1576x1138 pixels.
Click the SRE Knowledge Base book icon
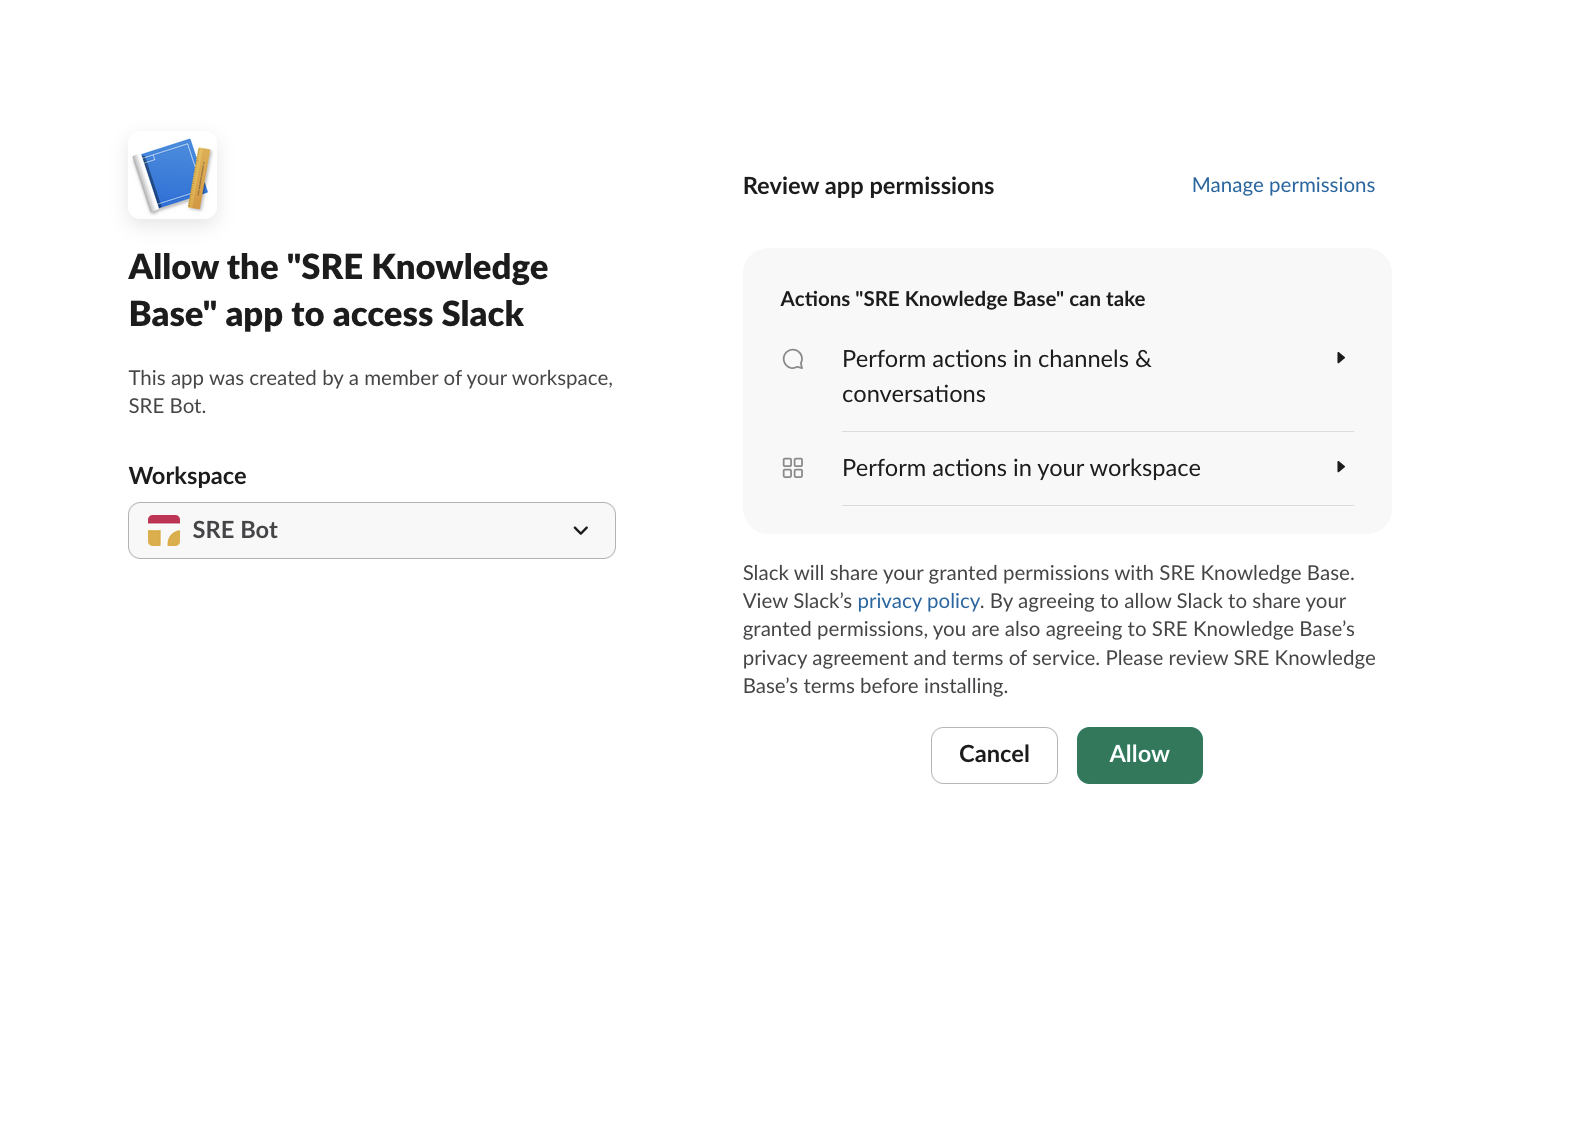173,176
